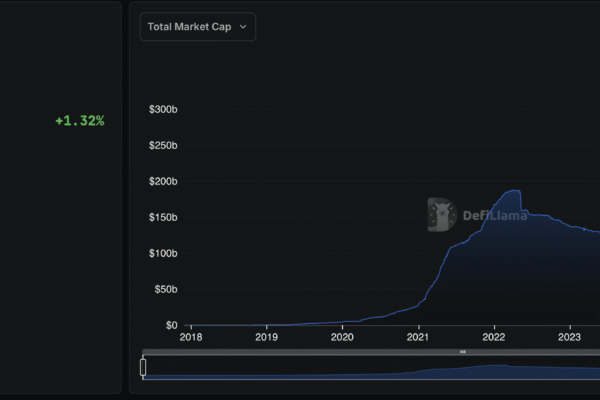Select the green +1.32% change value
The image size is (600, 400).
coord(80,121)
